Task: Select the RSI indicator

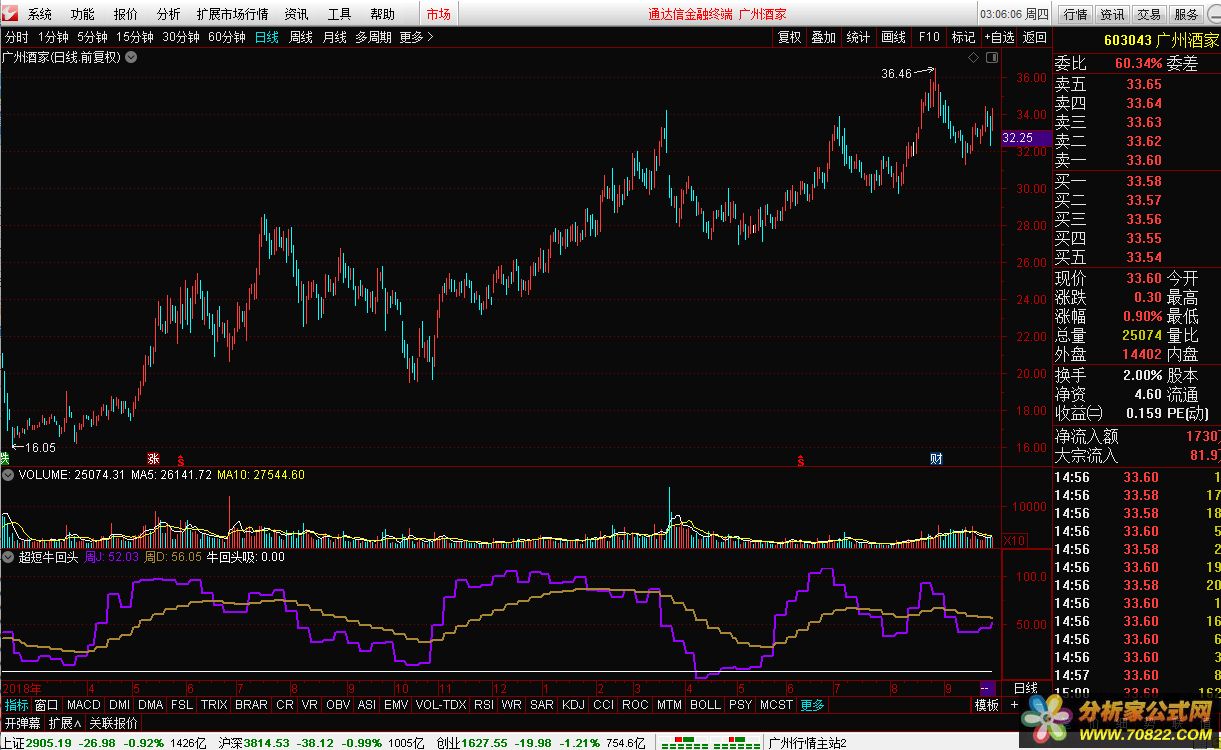Action: pyautogui.click(x=484, y=705)
